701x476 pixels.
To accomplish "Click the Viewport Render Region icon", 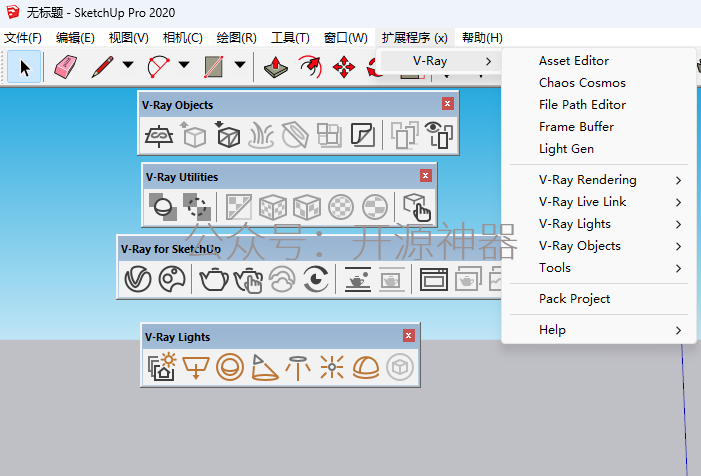I will pyautogui.click(x=392, y=279).
